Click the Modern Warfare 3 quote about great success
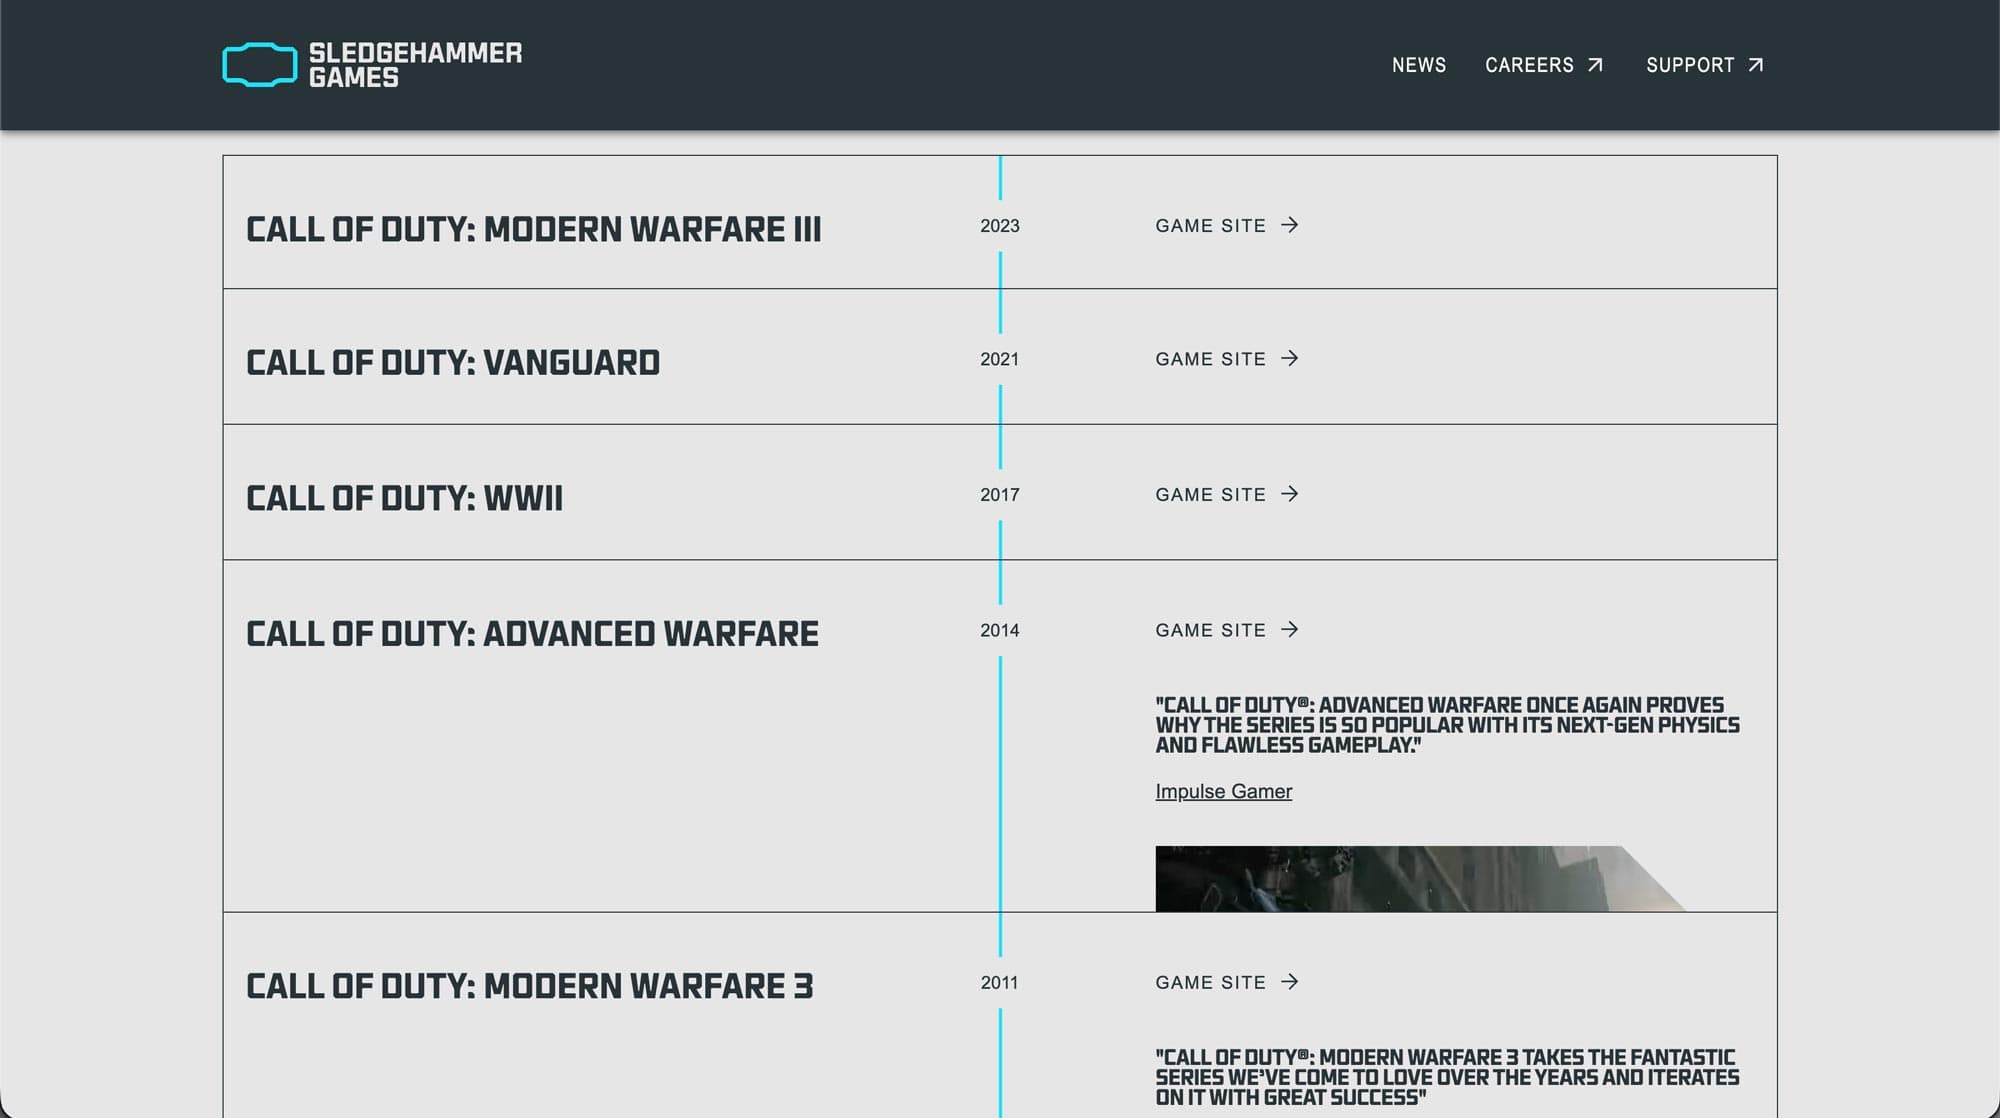The width and height of the screenshot is (2000, 1118). [x=1447, y=1077]
